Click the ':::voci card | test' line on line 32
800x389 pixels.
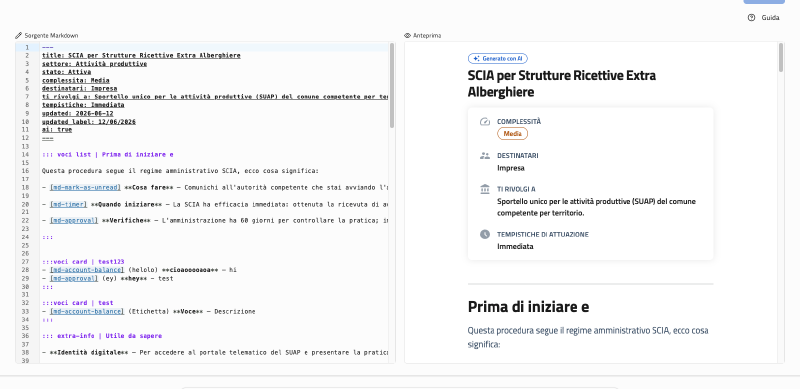tap(78, 303)
